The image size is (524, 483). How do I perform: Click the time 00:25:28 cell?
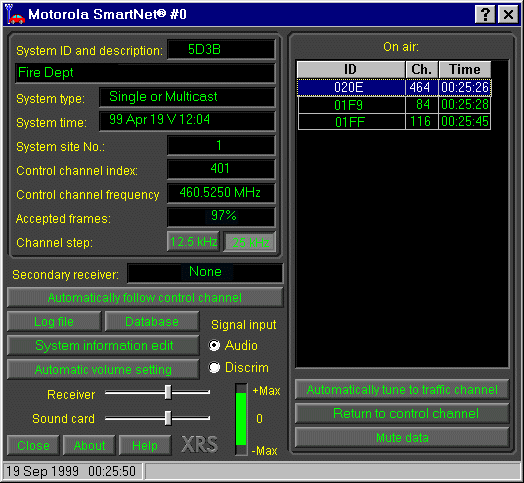coord(465,105)
